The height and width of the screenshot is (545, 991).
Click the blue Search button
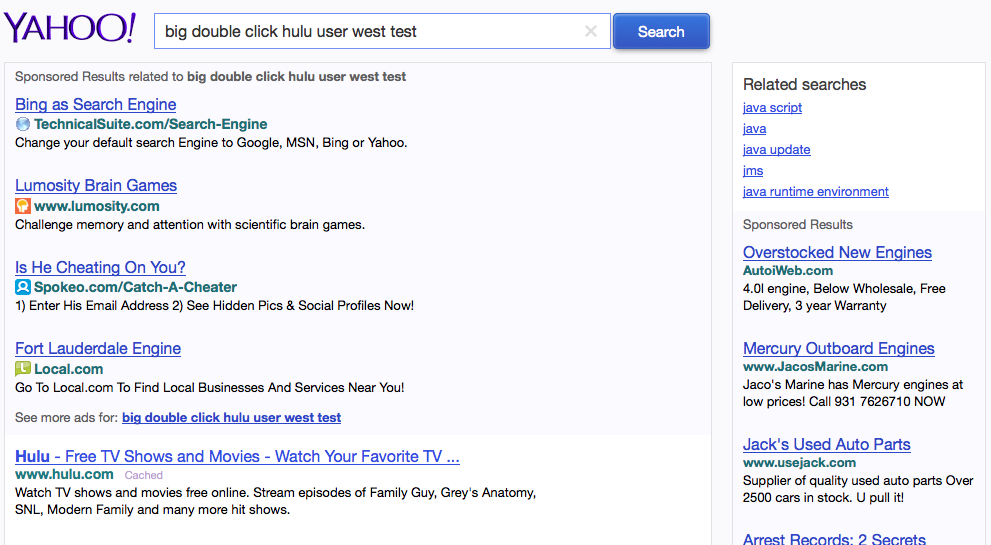coord(661,31)
